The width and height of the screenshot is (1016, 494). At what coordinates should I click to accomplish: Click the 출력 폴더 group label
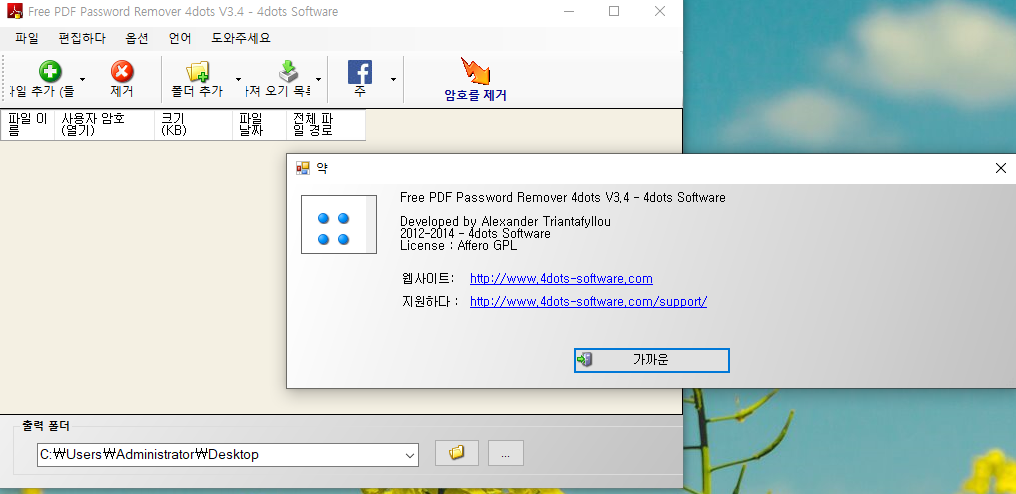pos(46,426)
